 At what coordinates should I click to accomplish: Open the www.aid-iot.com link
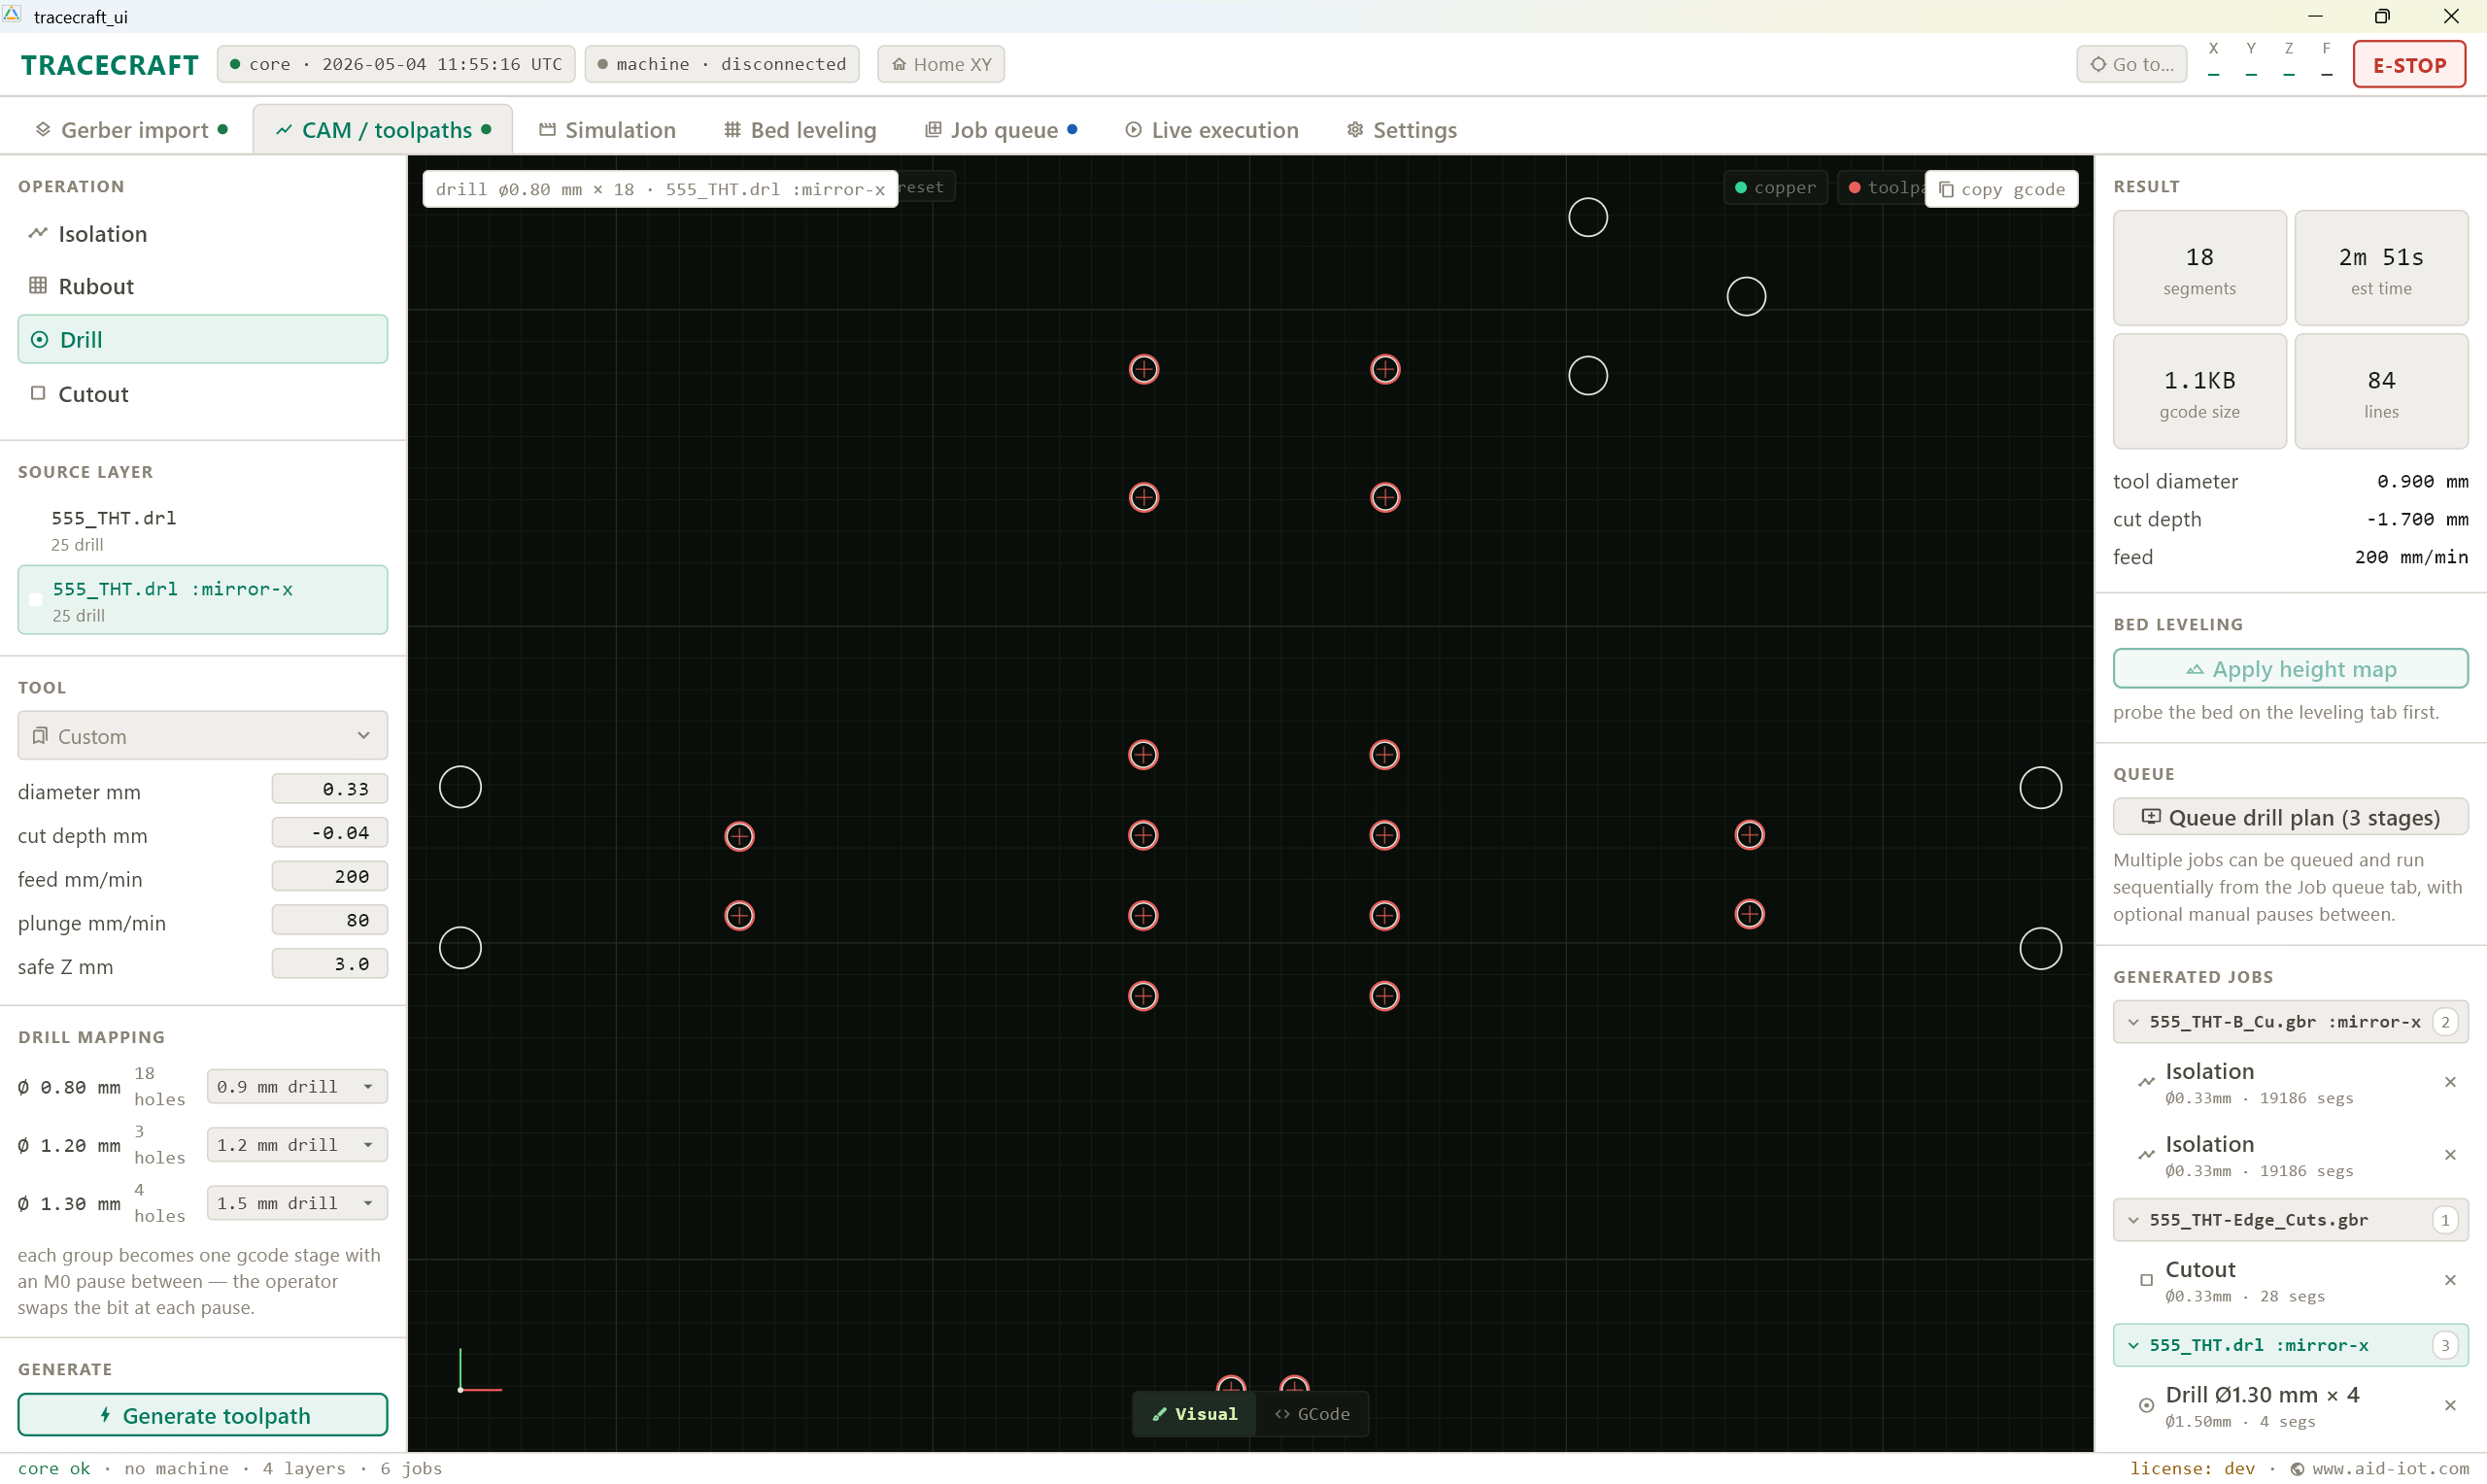[x=2389, y=1468]
